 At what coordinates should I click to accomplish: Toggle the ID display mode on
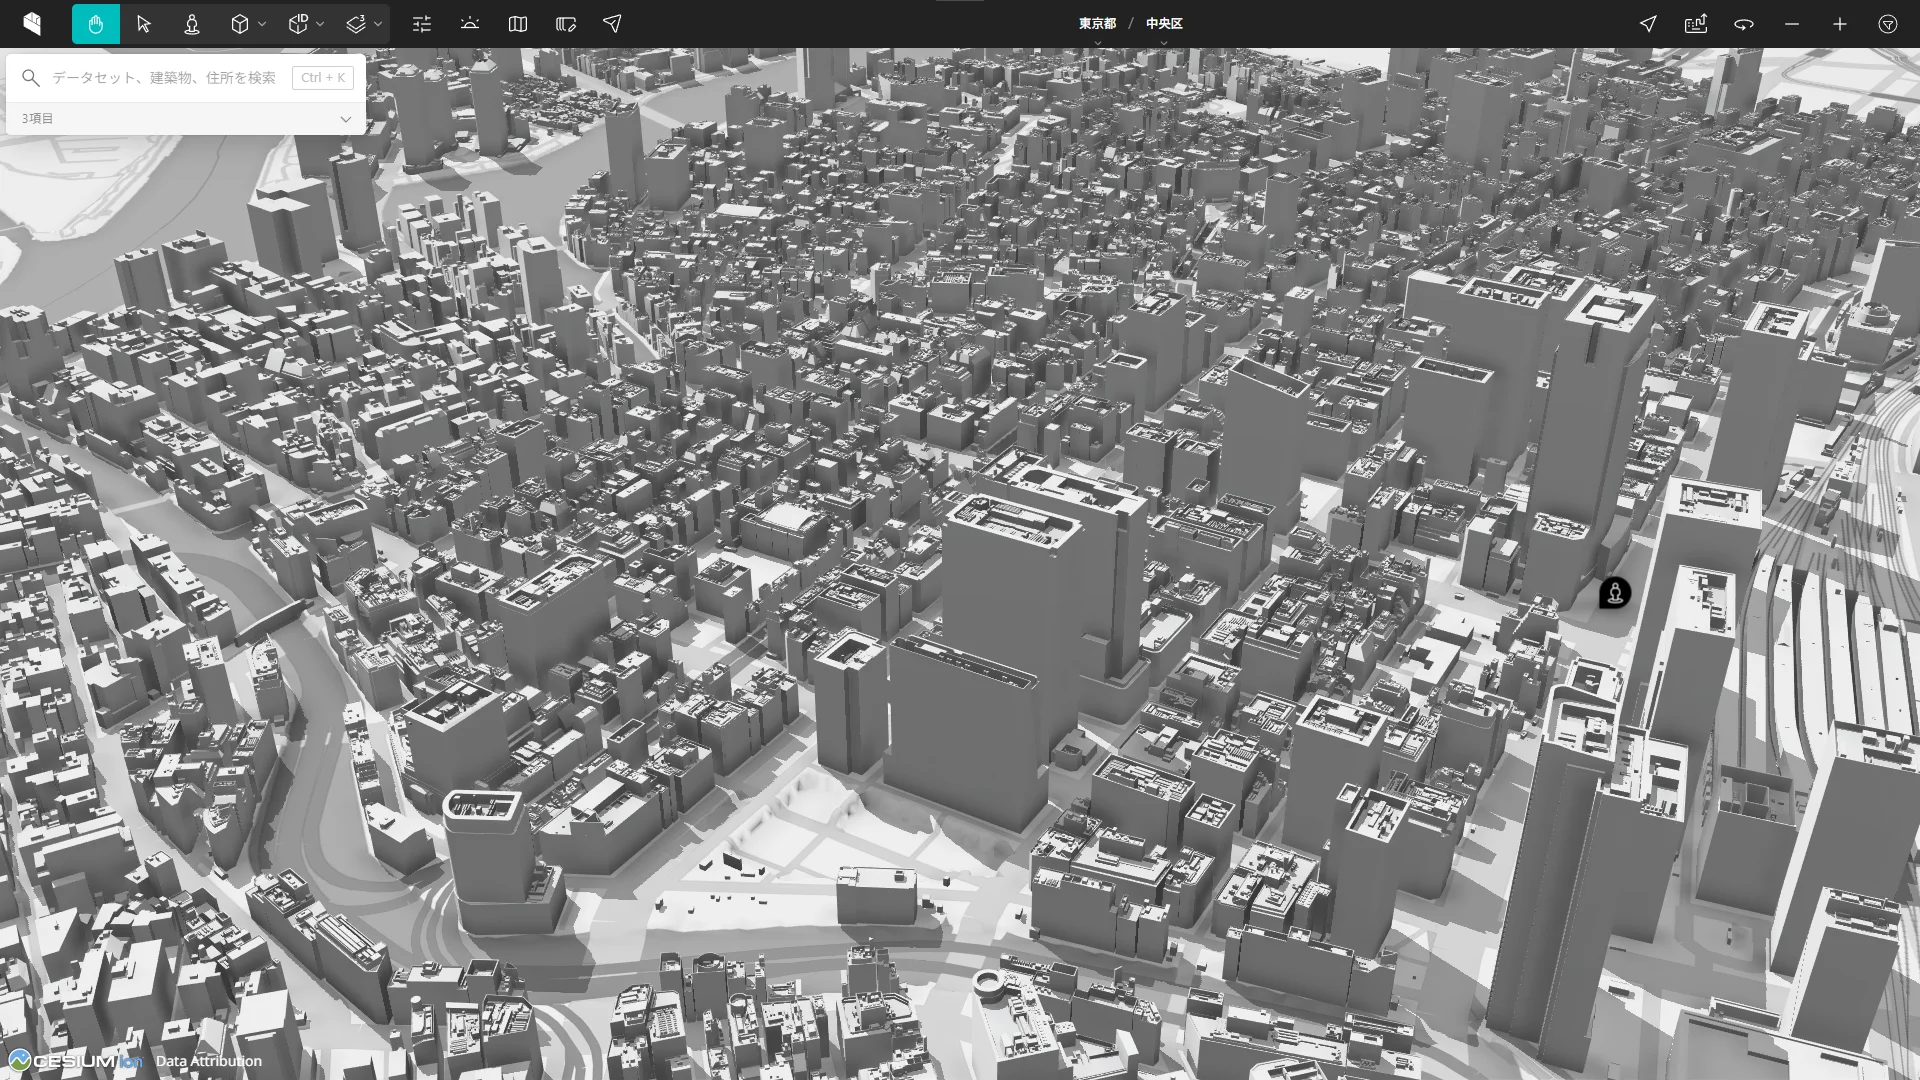(298, 23)
